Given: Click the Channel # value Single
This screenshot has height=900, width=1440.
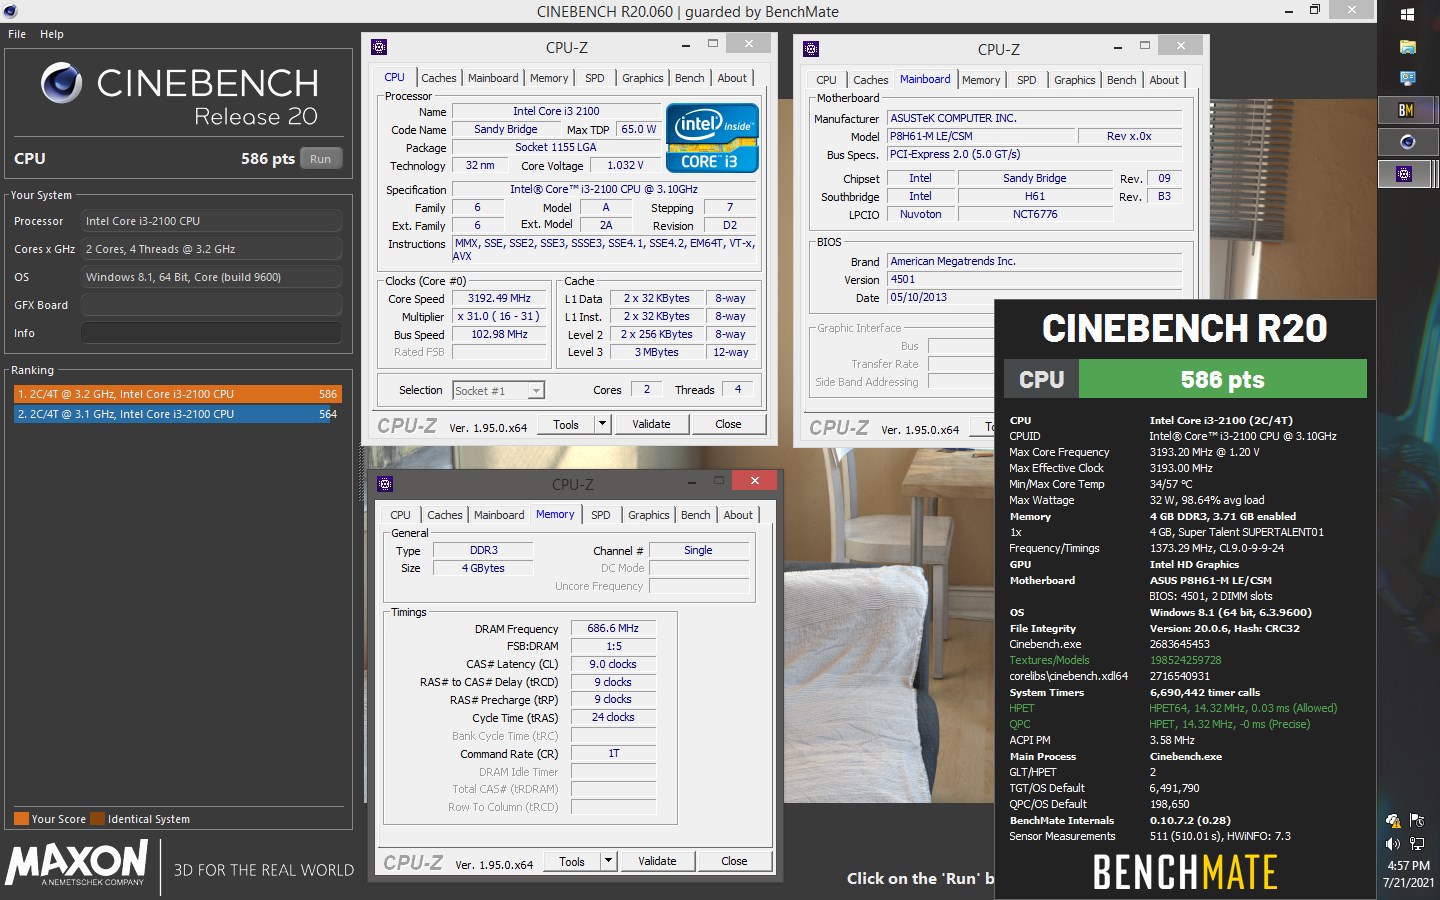Looking at the screenshot, I should click(698, 550).
